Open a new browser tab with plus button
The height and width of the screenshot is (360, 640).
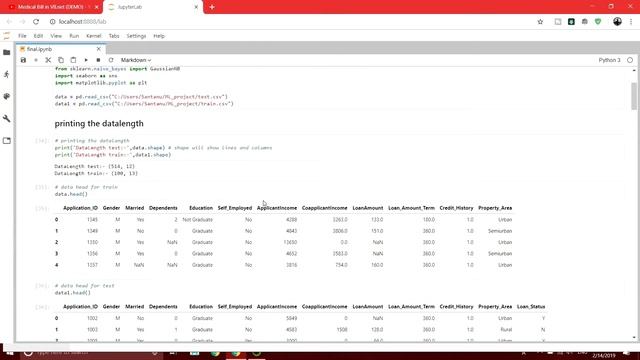tap(212, 7)
